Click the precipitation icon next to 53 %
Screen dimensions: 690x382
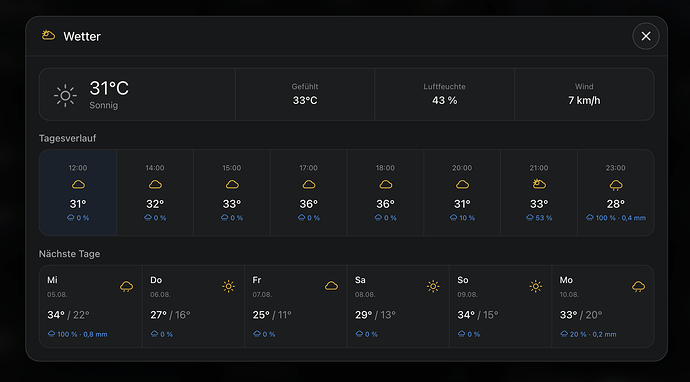[x=530, y=217]
